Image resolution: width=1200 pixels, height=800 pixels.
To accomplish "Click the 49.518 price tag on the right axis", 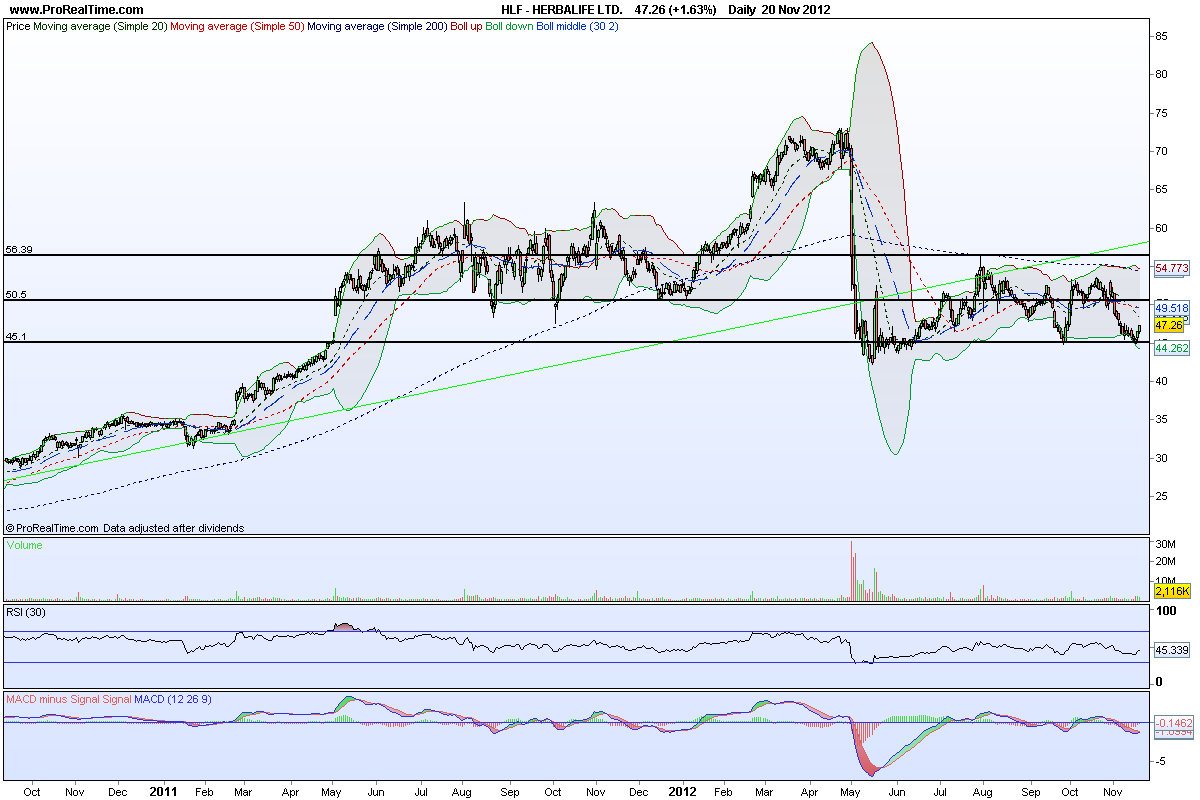I will pos(1171,309).
